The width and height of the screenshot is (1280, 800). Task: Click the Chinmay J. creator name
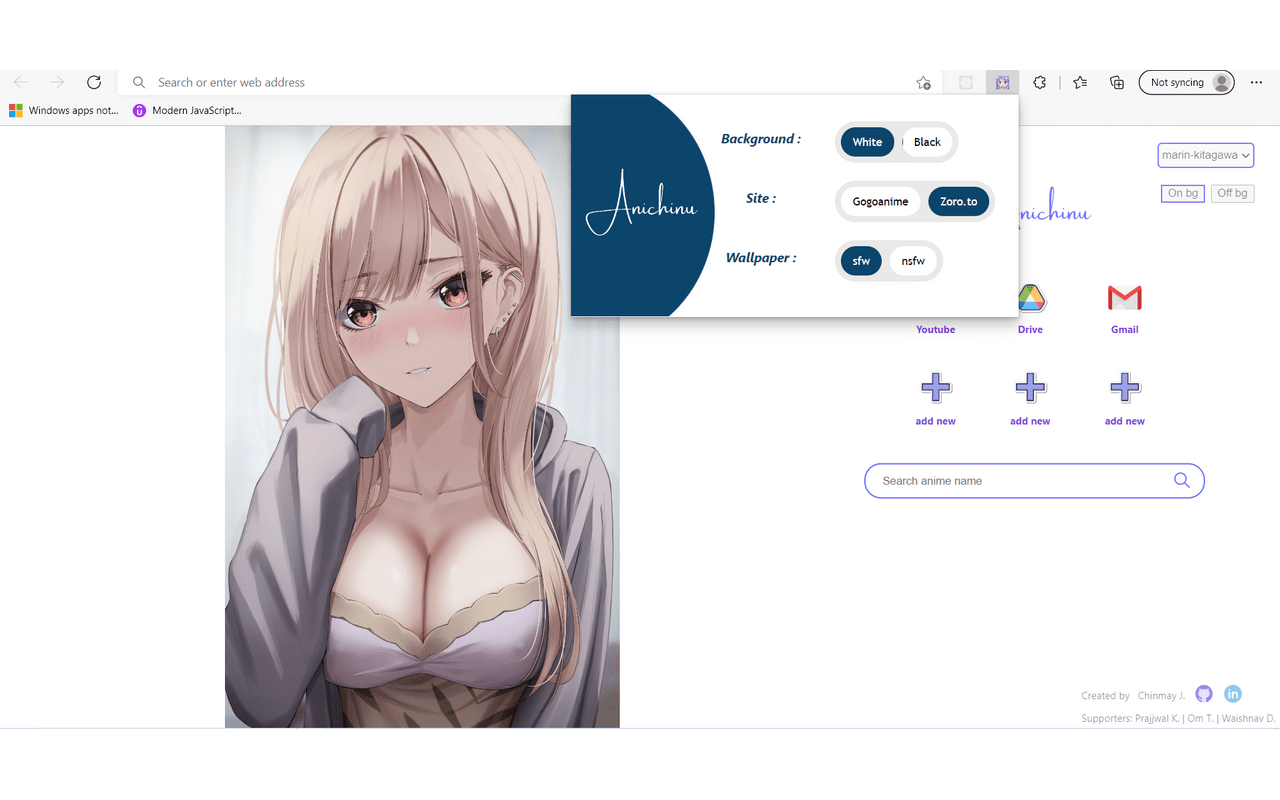click(x=1161, y=696)
